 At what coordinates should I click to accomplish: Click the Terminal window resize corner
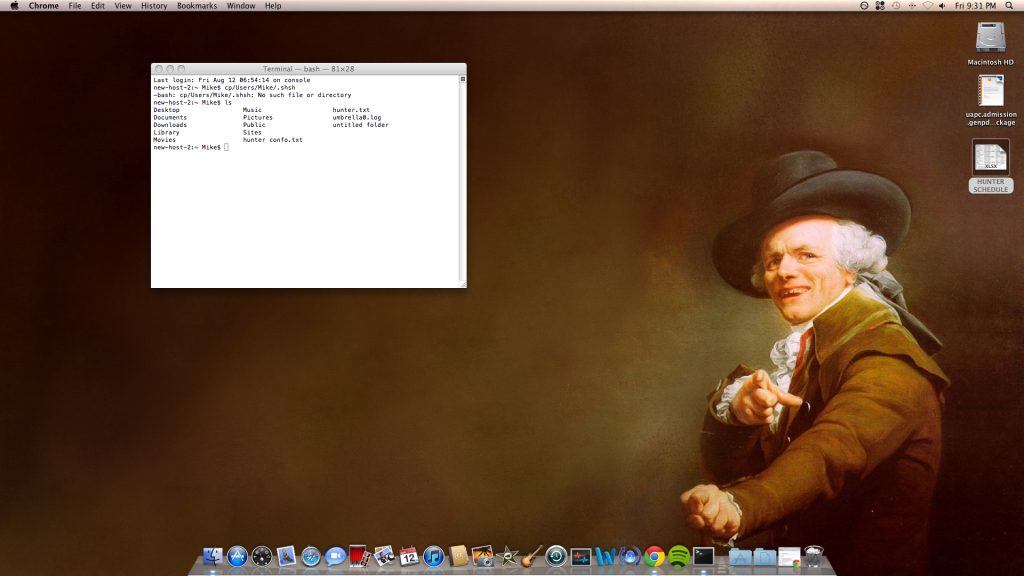point(462,283)
